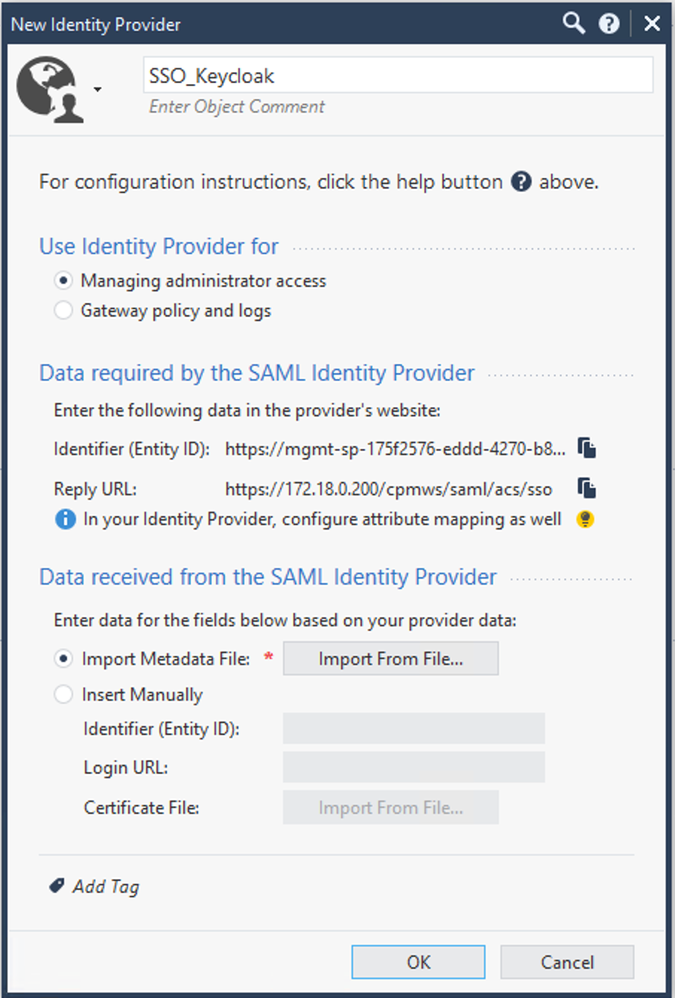Click the search magnifier icon in title bar
The width and height of the screenshot is (675, 998).
click(x=573, y=23)
